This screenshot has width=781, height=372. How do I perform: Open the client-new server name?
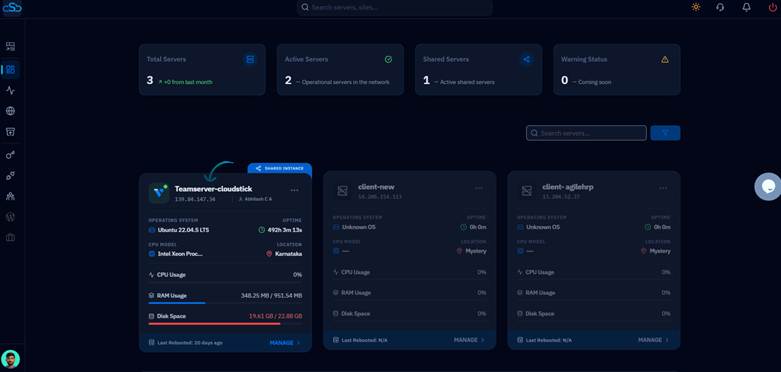click(376, 187)
